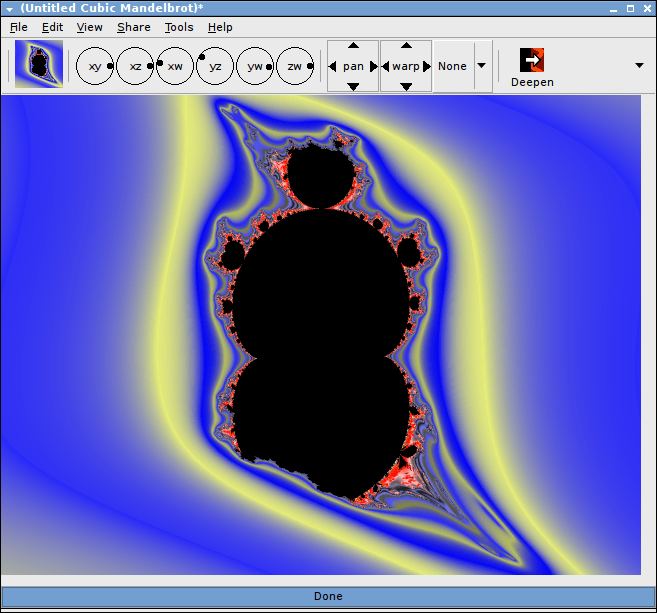This screenshot has width=657, height=613.
Task: Click the xz rotation dial
Action: pos(135,66)
